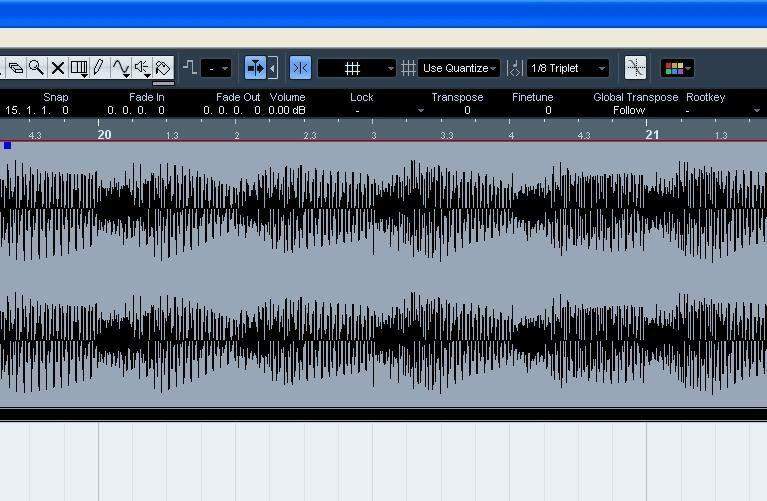Open the Use Quantize grid type dropdown

(459, 68)
